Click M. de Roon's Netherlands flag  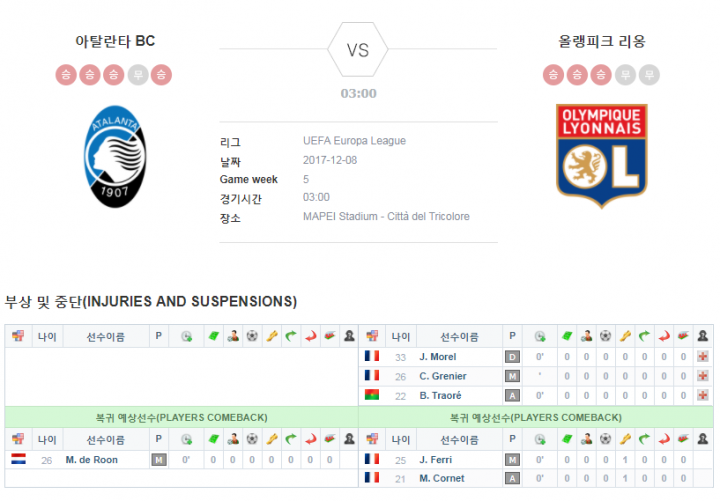point(18,459)
